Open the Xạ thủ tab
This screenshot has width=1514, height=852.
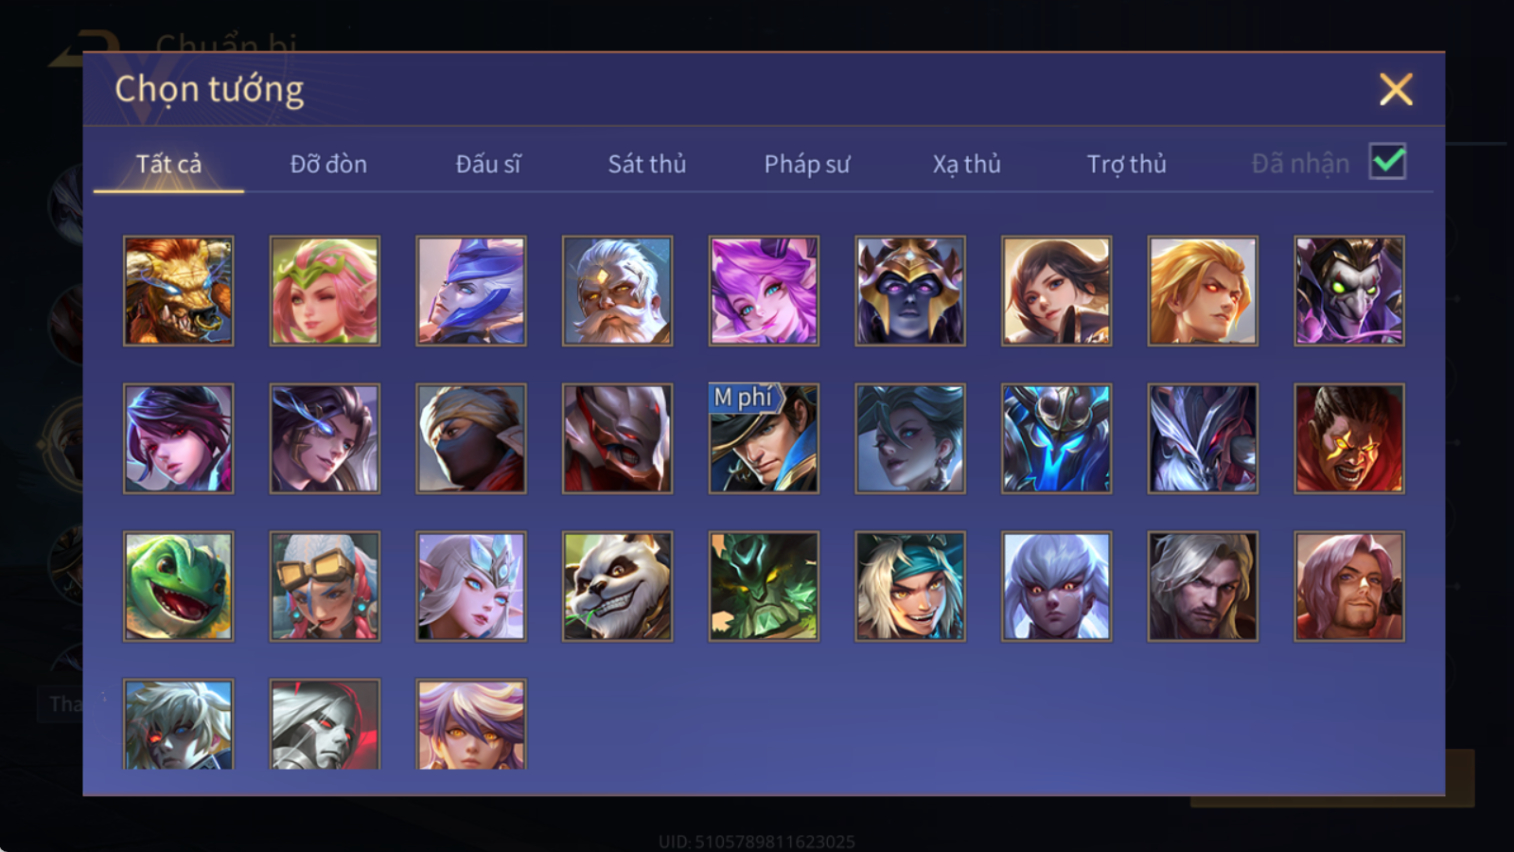pyautogui.click(x=967, y=164)
